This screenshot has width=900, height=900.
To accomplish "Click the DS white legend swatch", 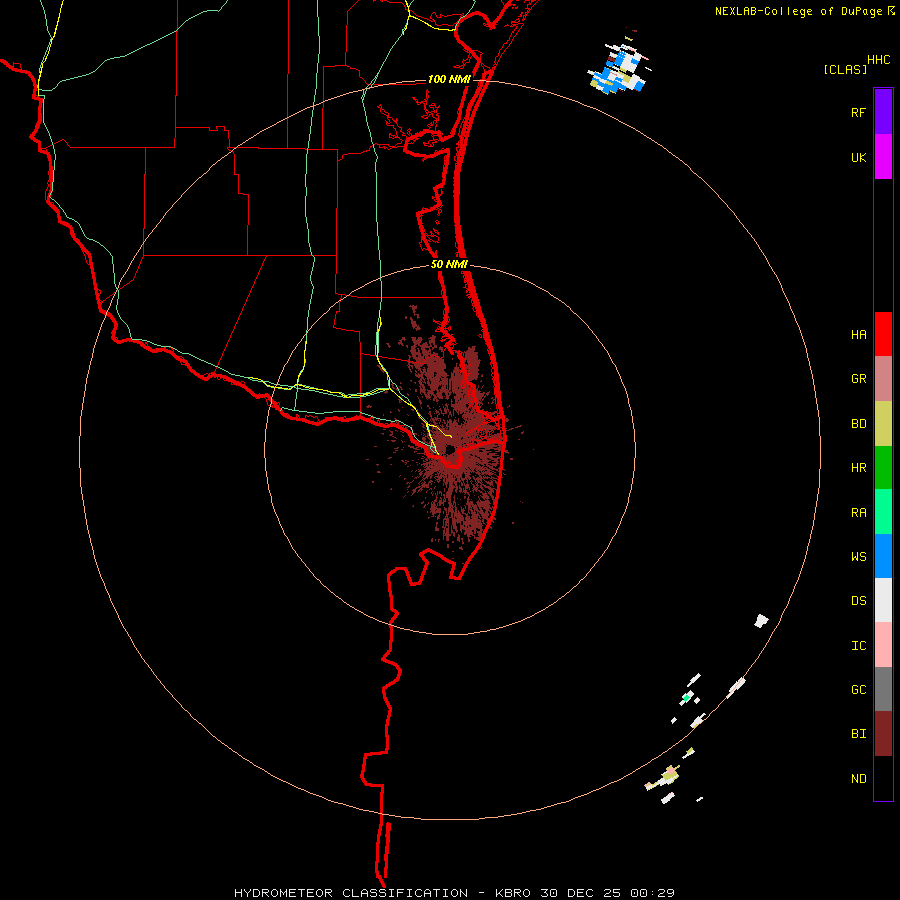I will click(883, 600).
